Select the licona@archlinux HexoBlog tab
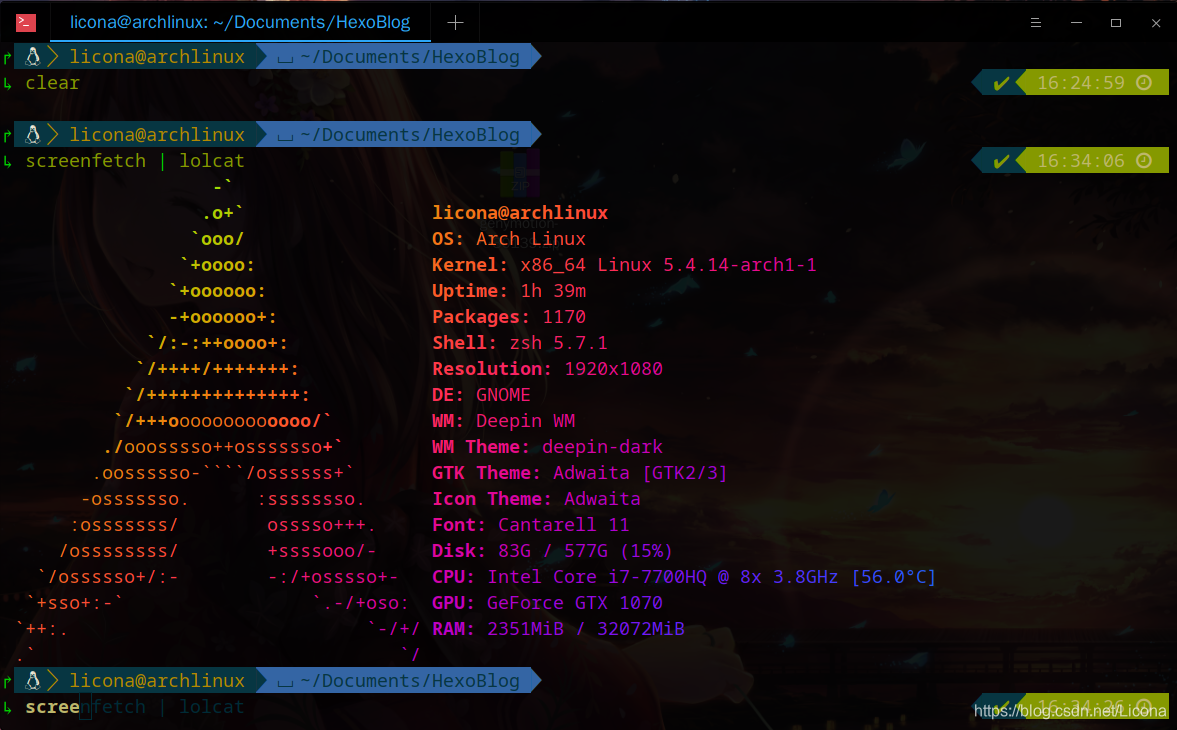The image size is (1177, 730). pyautogui.click(x=240, y=23)
